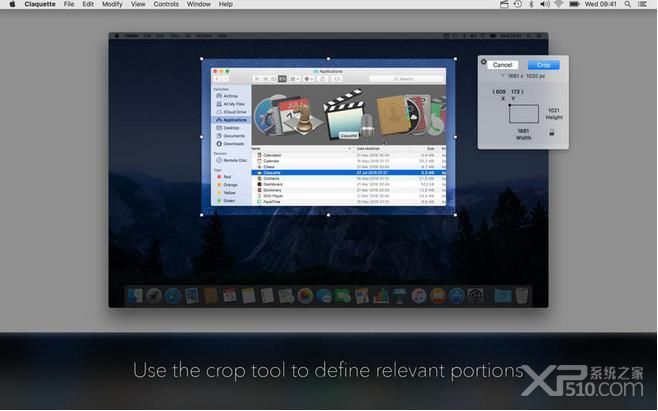Click the left-middle crop handle
Screen dimensions: 658x411
coord(202,137)
